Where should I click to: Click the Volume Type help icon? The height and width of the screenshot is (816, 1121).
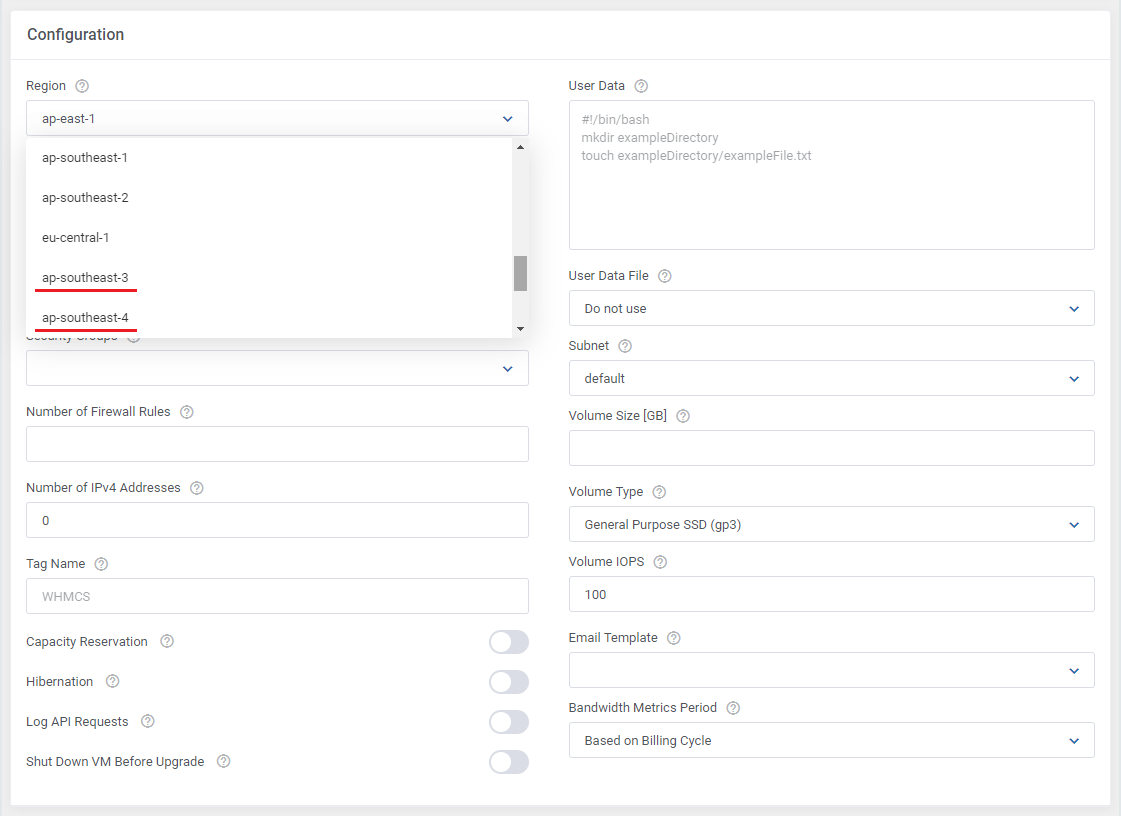click(x=659, y=492)
